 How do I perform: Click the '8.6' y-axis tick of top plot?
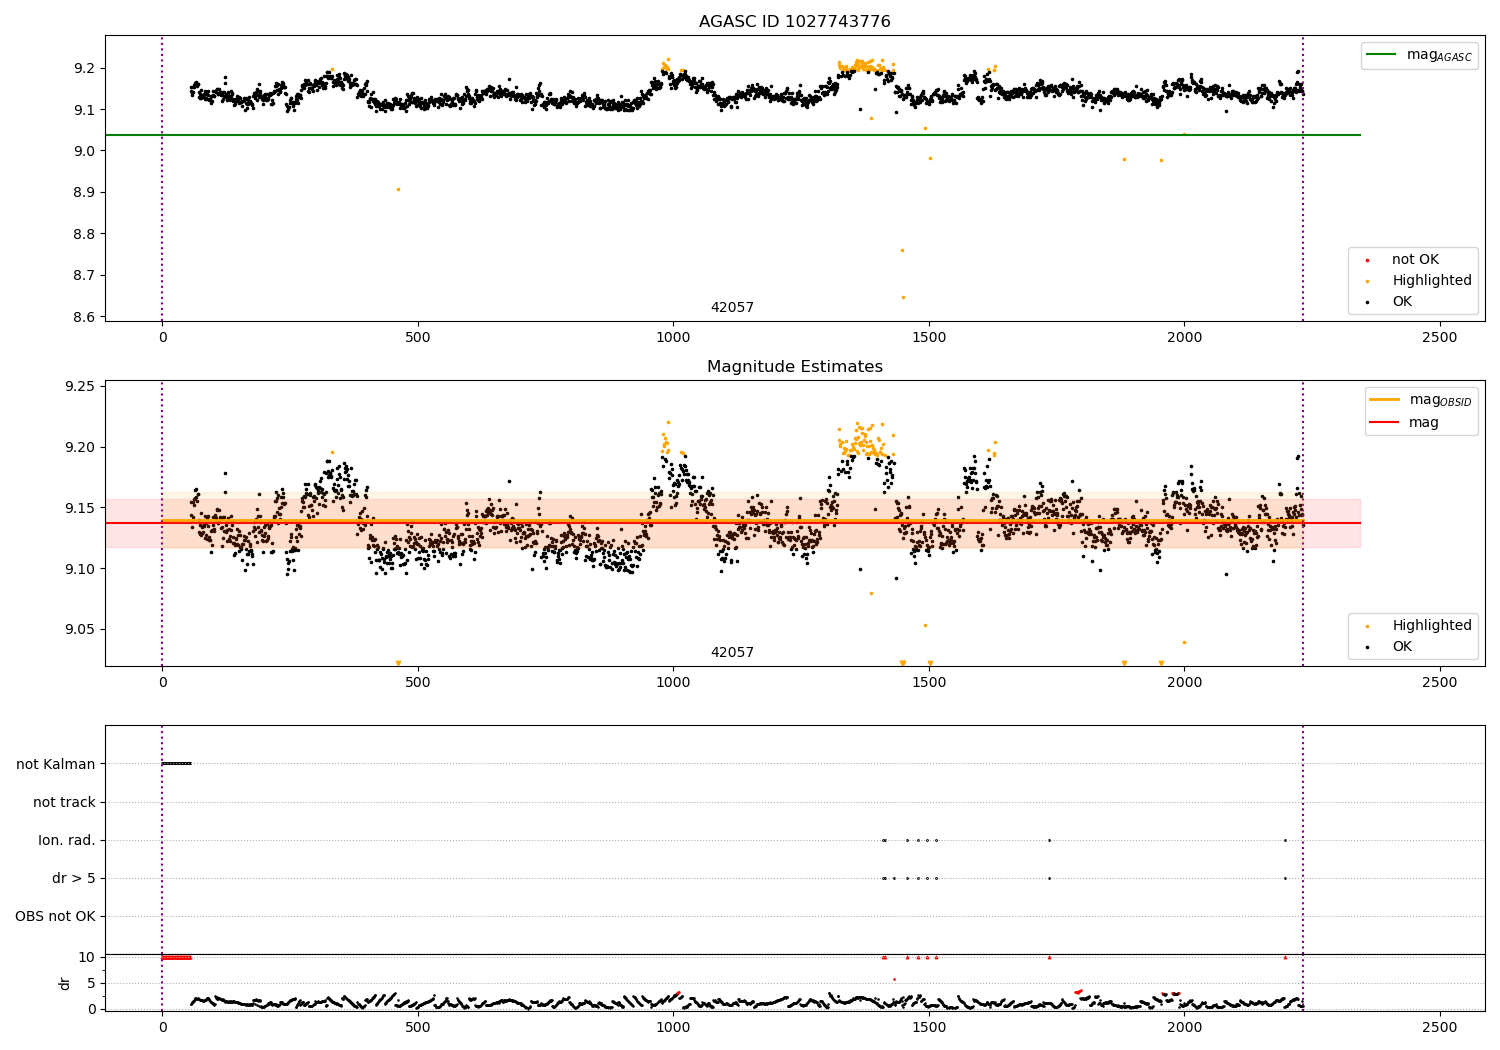click(x=85, y=318)
